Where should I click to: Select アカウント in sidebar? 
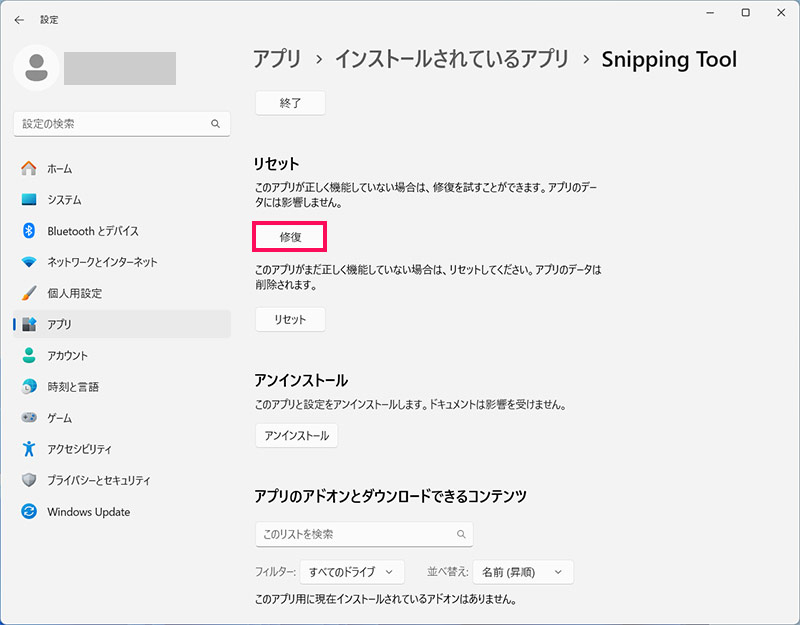122,356
